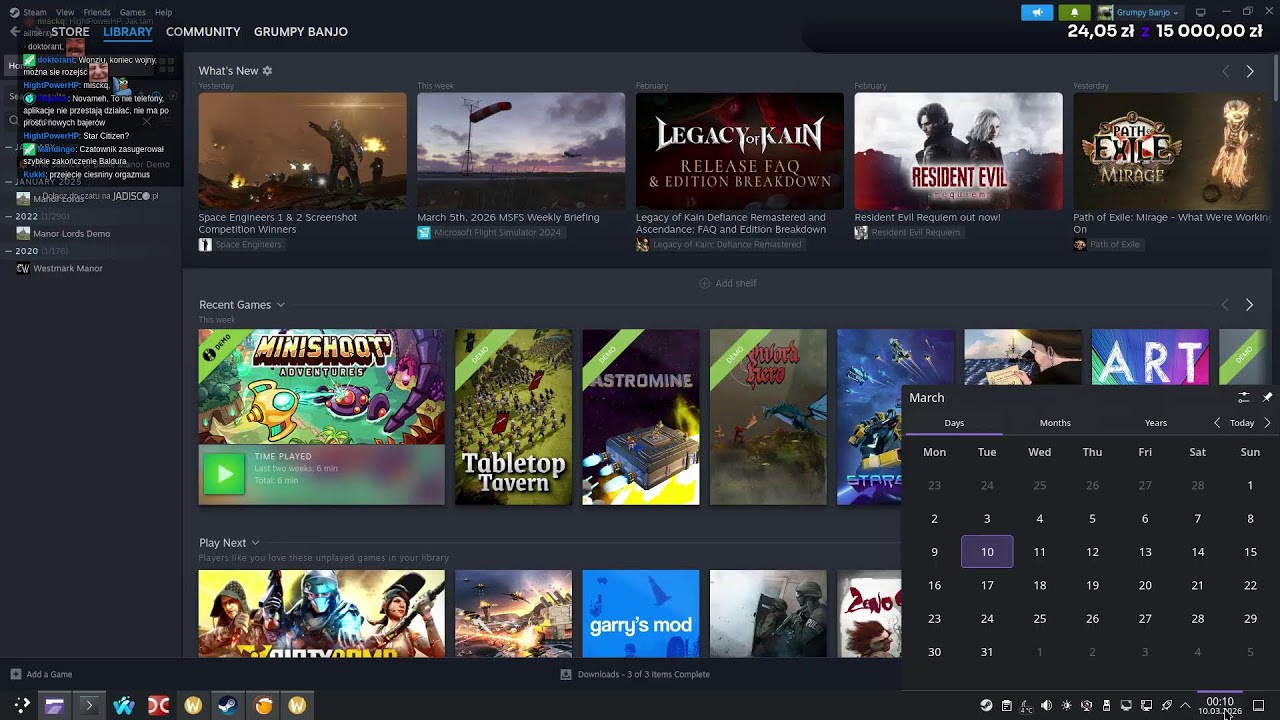This screenshot has width=1280, height=720.
Task: Open the KDE application launcher
Action: pos(22,705)
